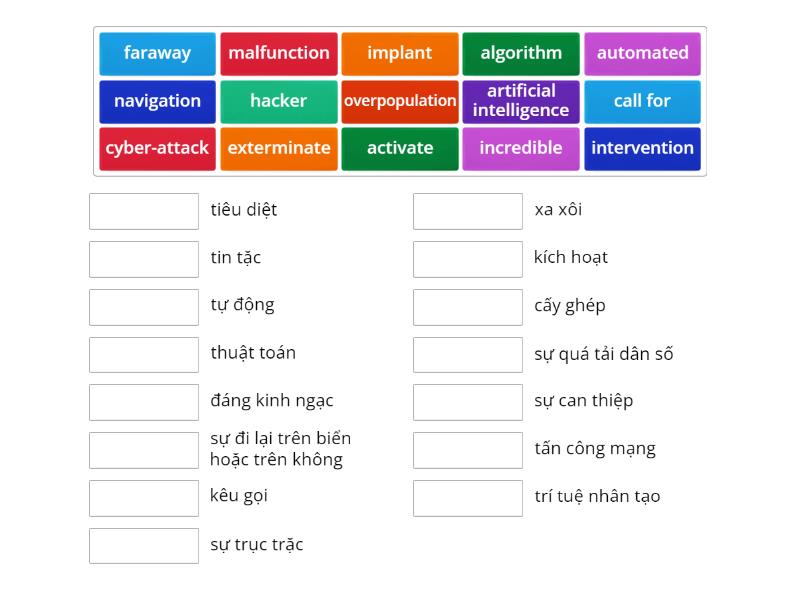Pick the 'artificial intelligence' tile
Image resolution: width=800 pixels, height=600 pixels.
[521, 101]
